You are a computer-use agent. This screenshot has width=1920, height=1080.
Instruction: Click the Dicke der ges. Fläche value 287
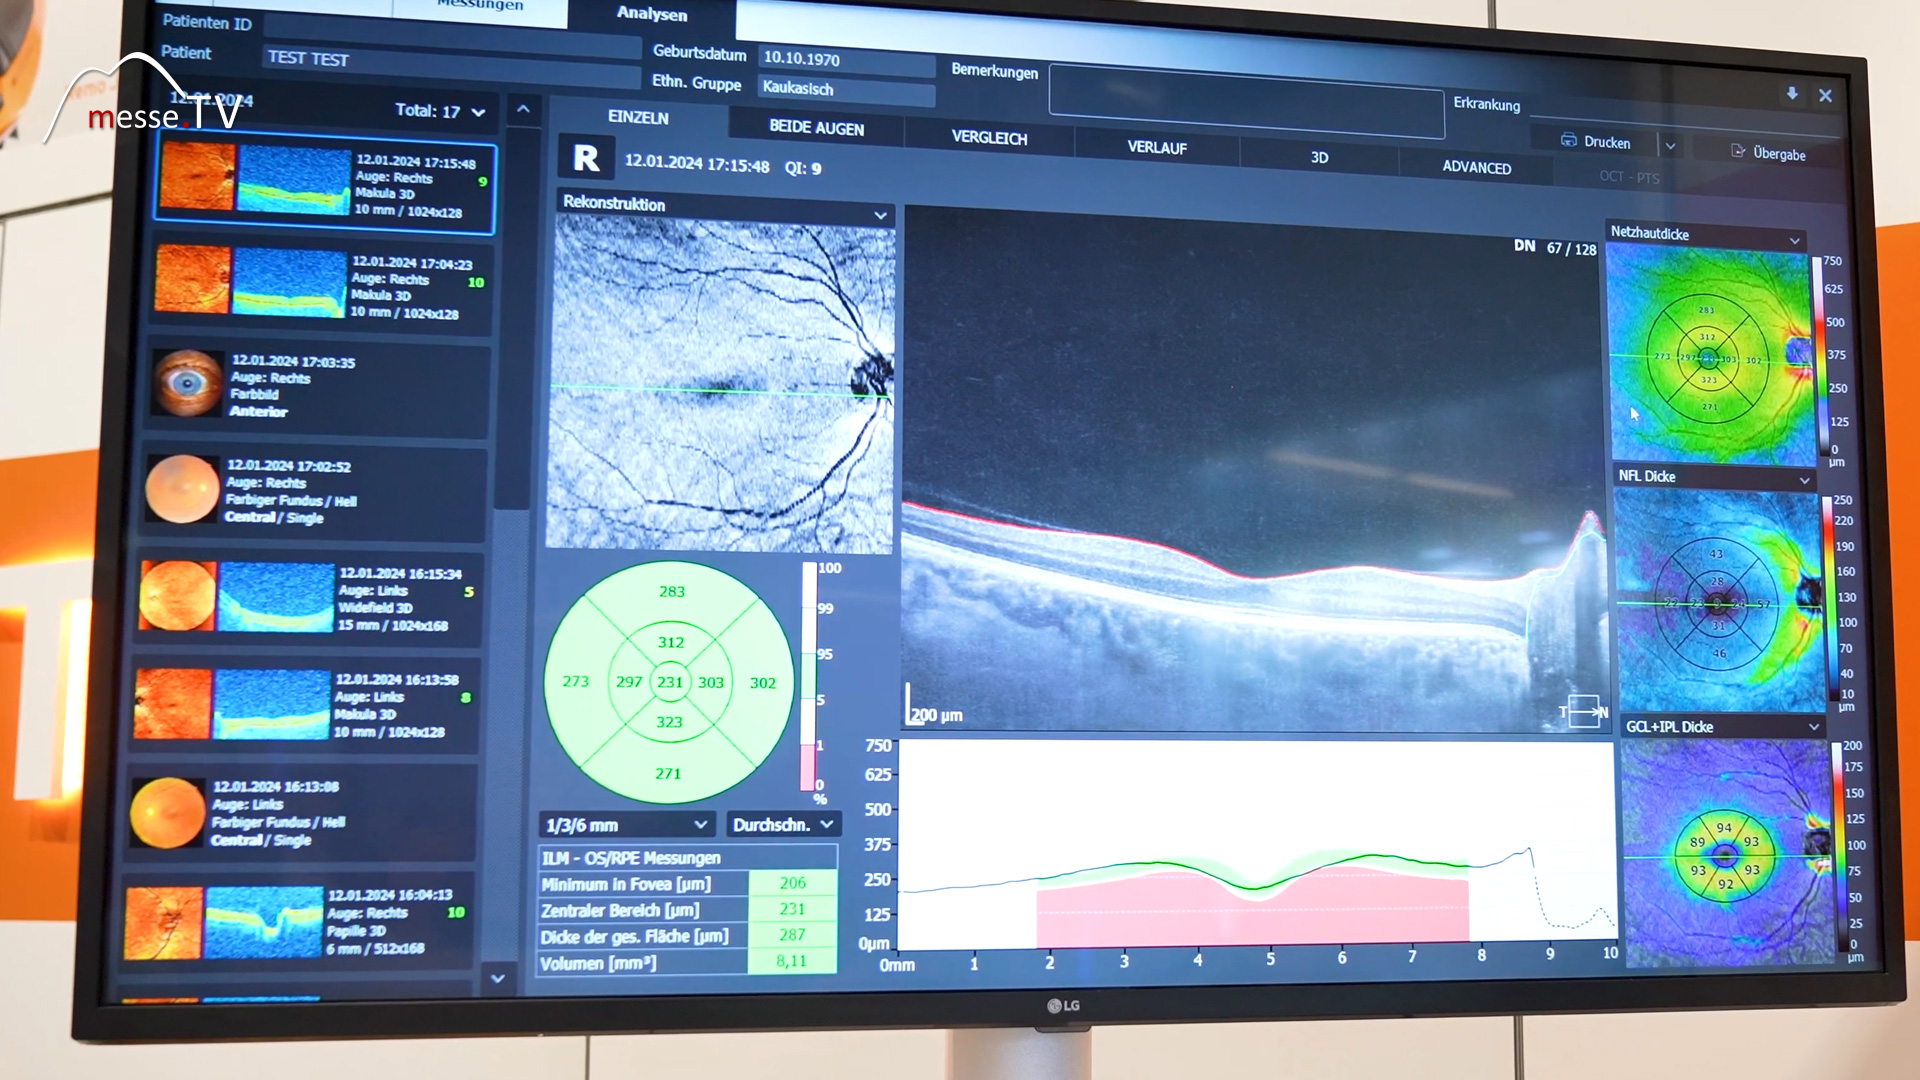point(792,935)
